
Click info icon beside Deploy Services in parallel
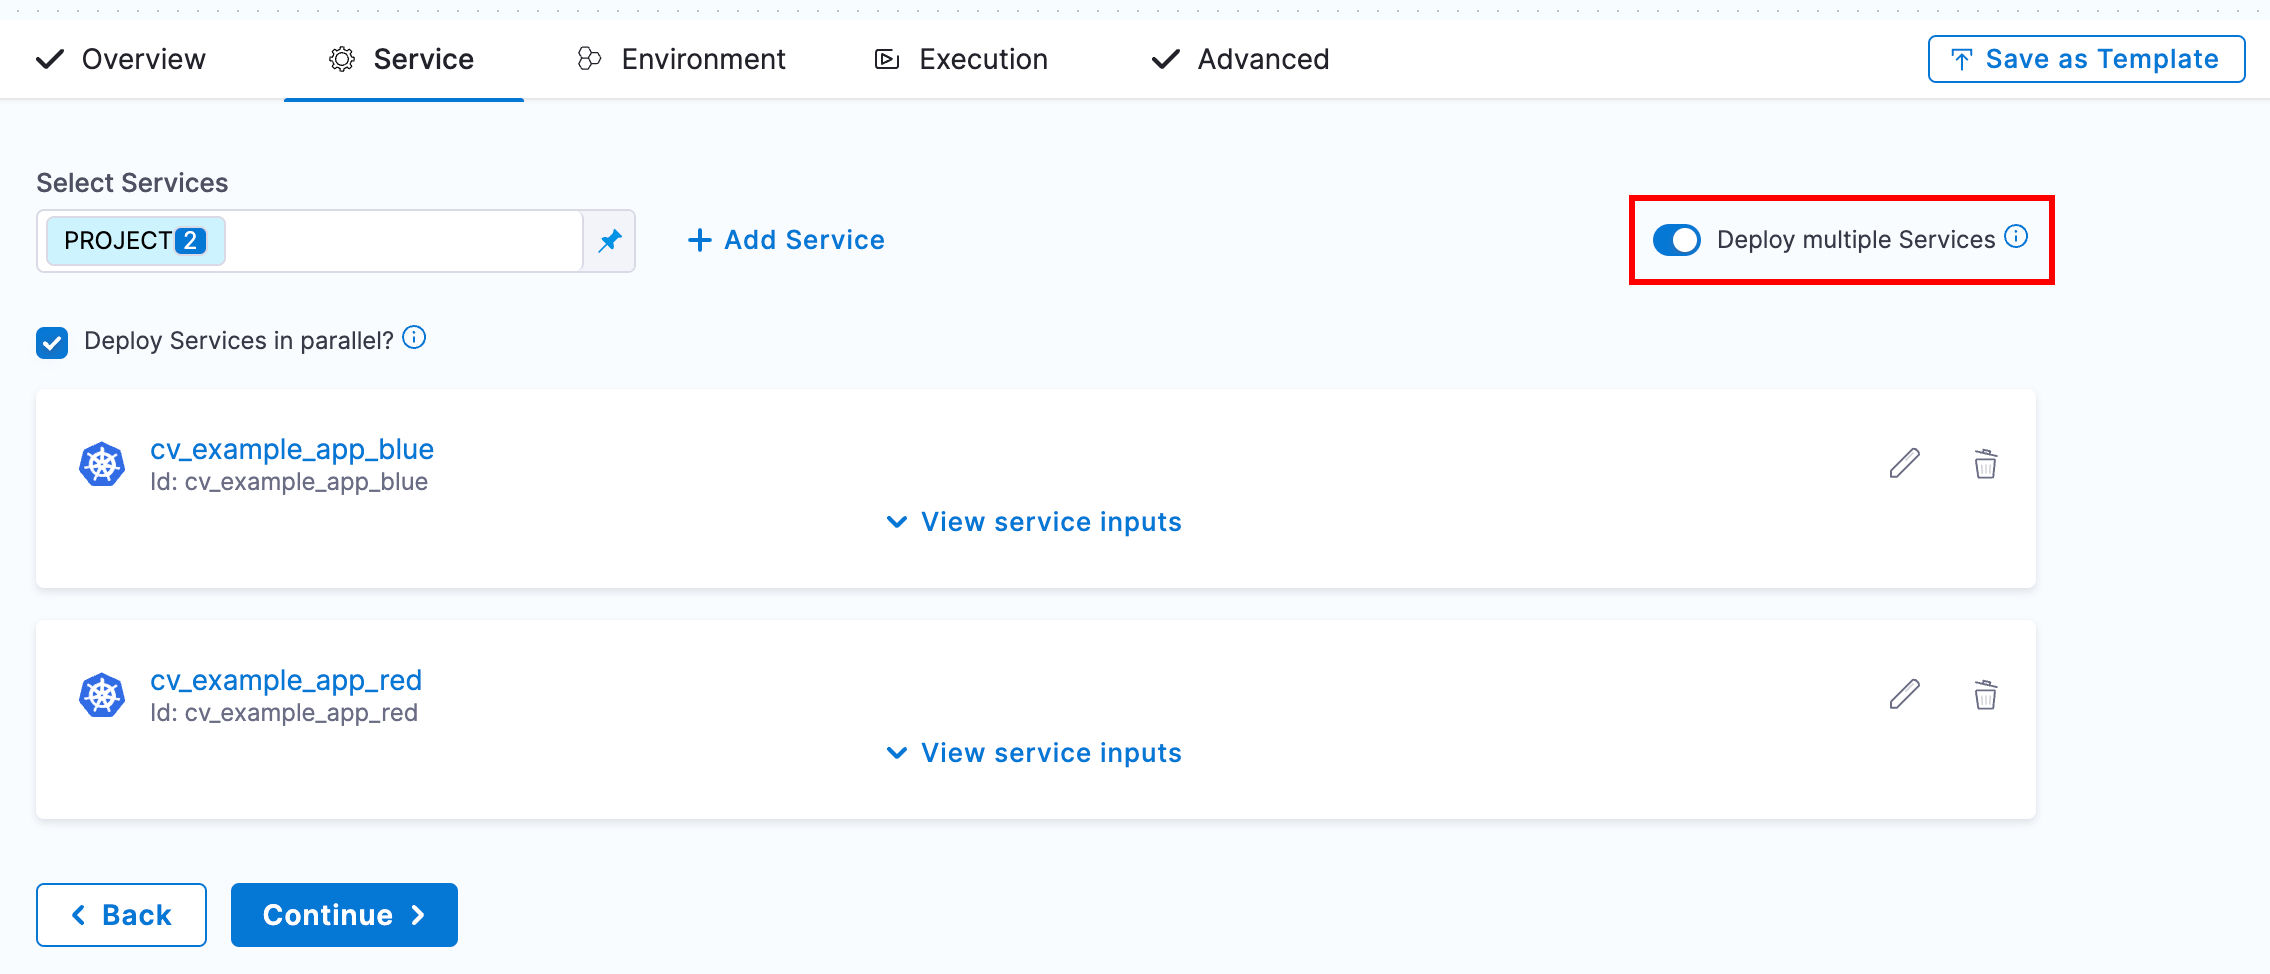[414, 338]
